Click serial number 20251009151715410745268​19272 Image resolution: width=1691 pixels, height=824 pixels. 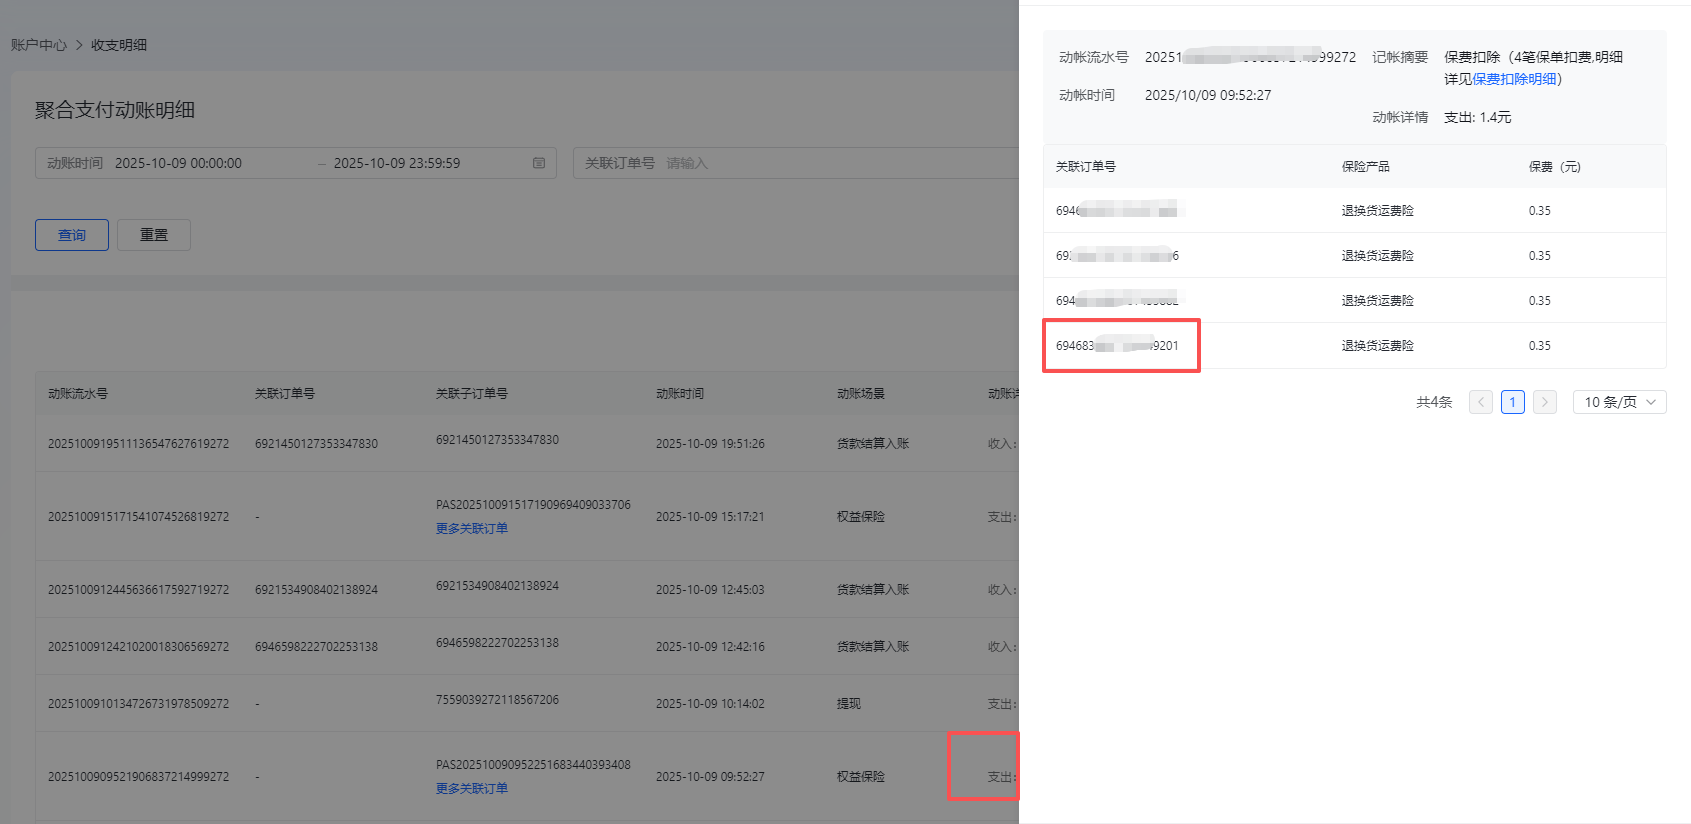click(138, 516)
